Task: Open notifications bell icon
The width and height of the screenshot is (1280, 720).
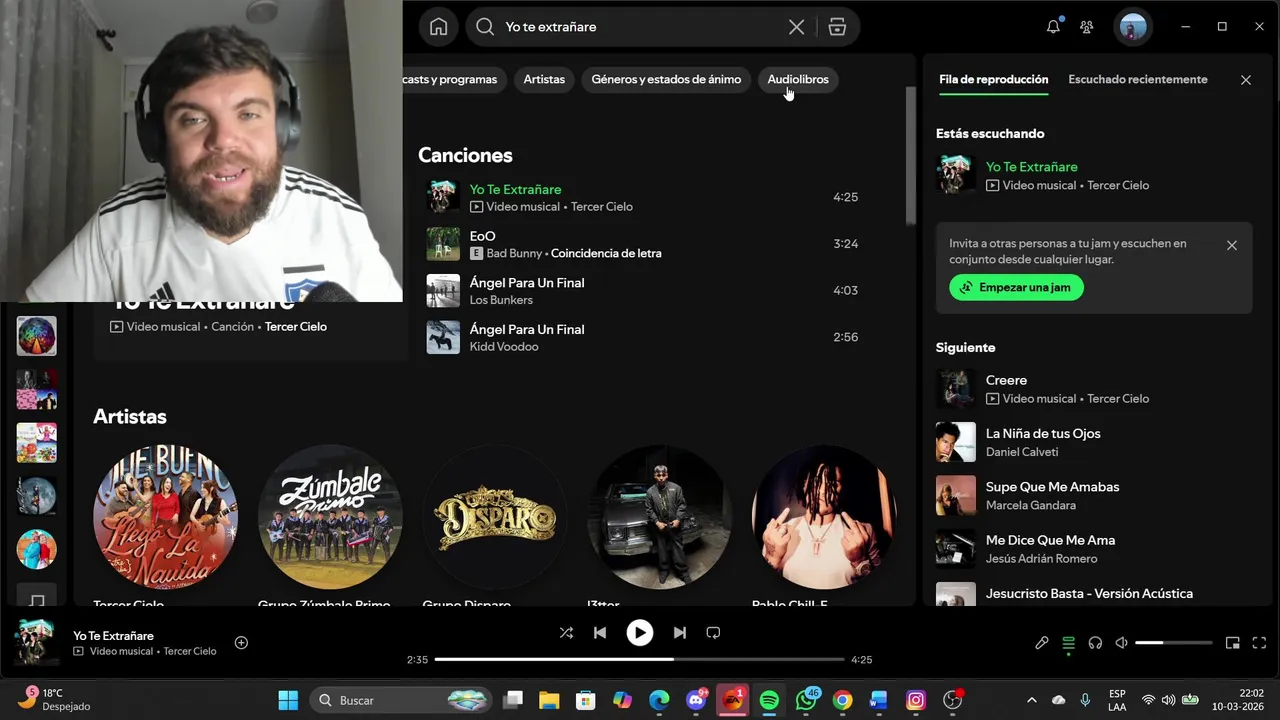Action: point(1053,27)
